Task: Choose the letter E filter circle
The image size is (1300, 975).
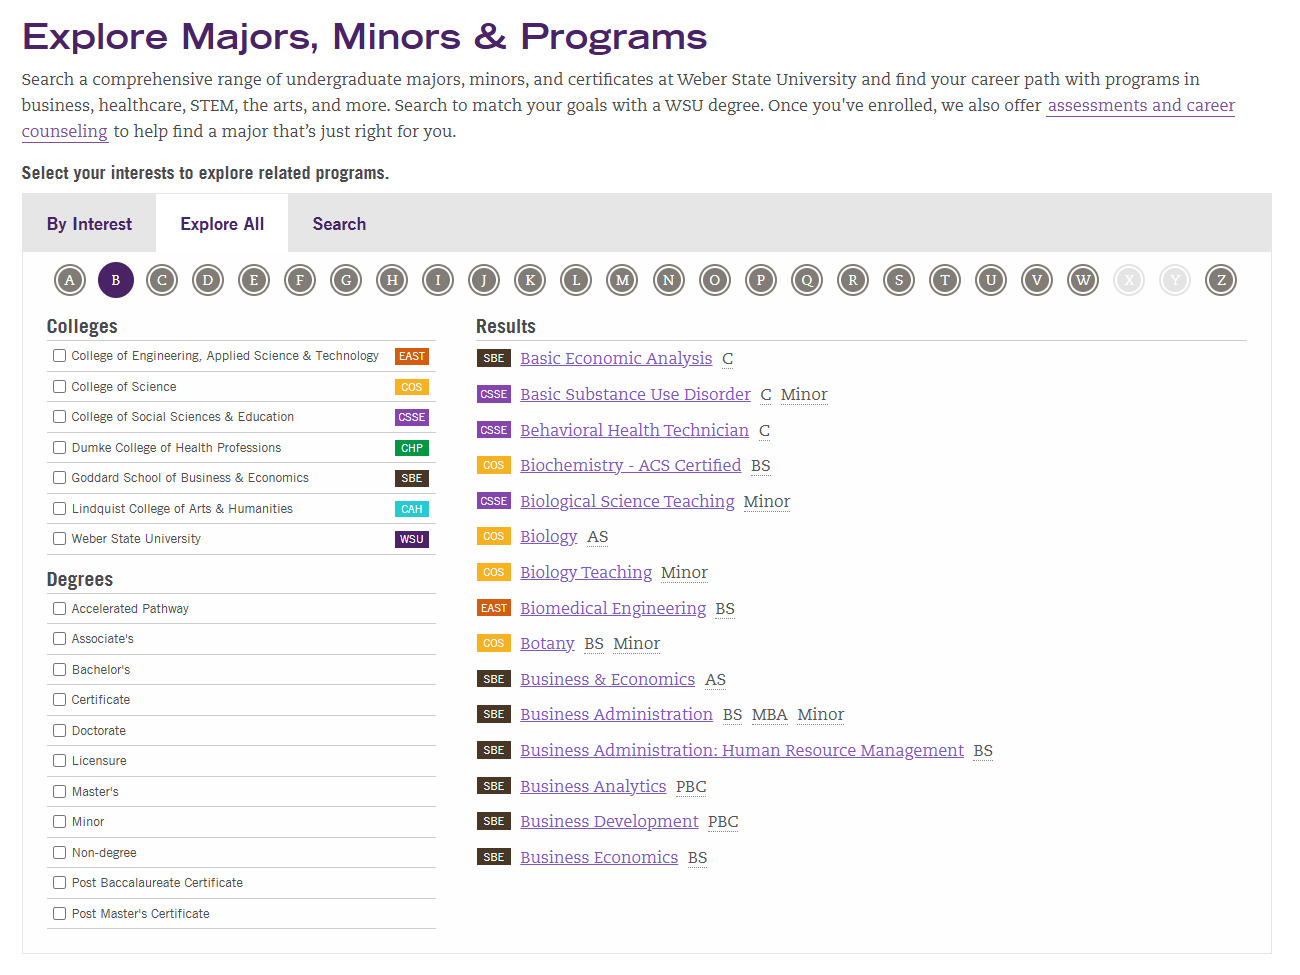Action: click(x=254, y=280)
